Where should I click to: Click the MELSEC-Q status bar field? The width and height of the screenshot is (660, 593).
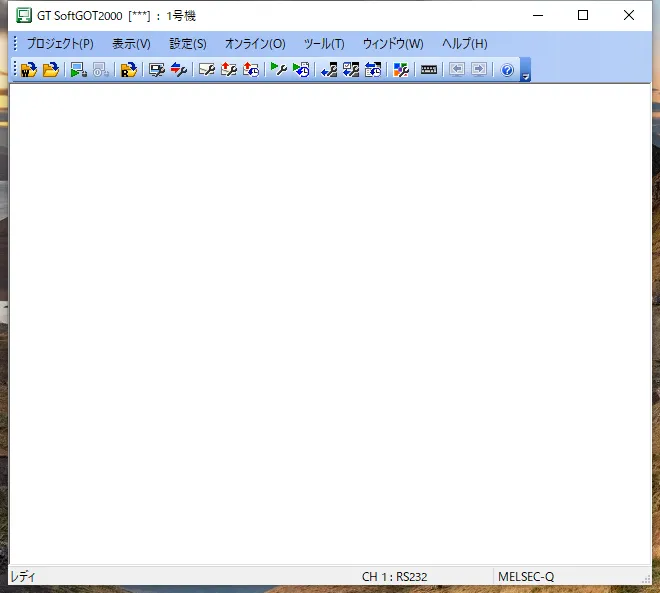526,577
